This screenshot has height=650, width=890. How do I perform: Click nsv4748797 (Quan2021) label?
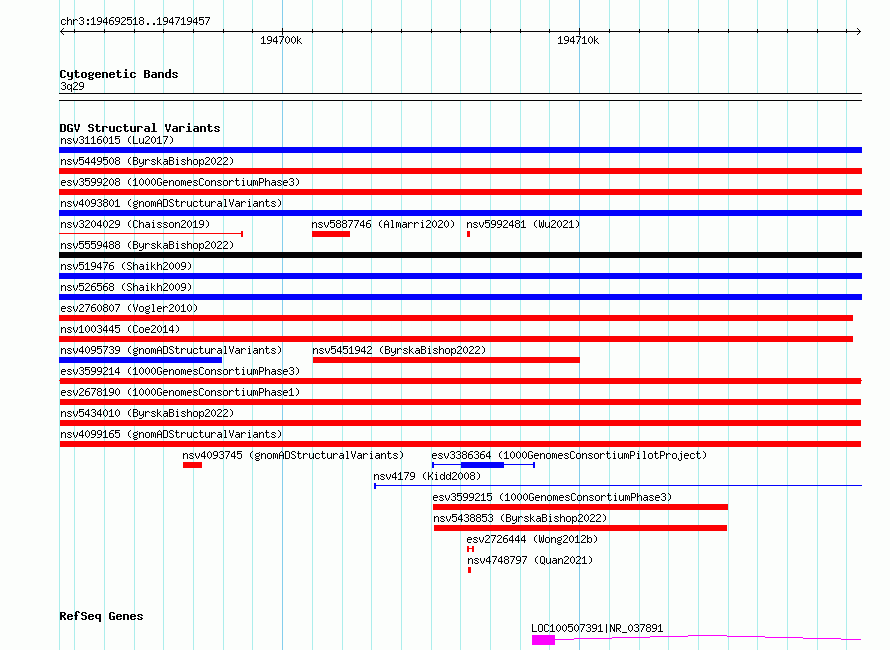[530, 560]
